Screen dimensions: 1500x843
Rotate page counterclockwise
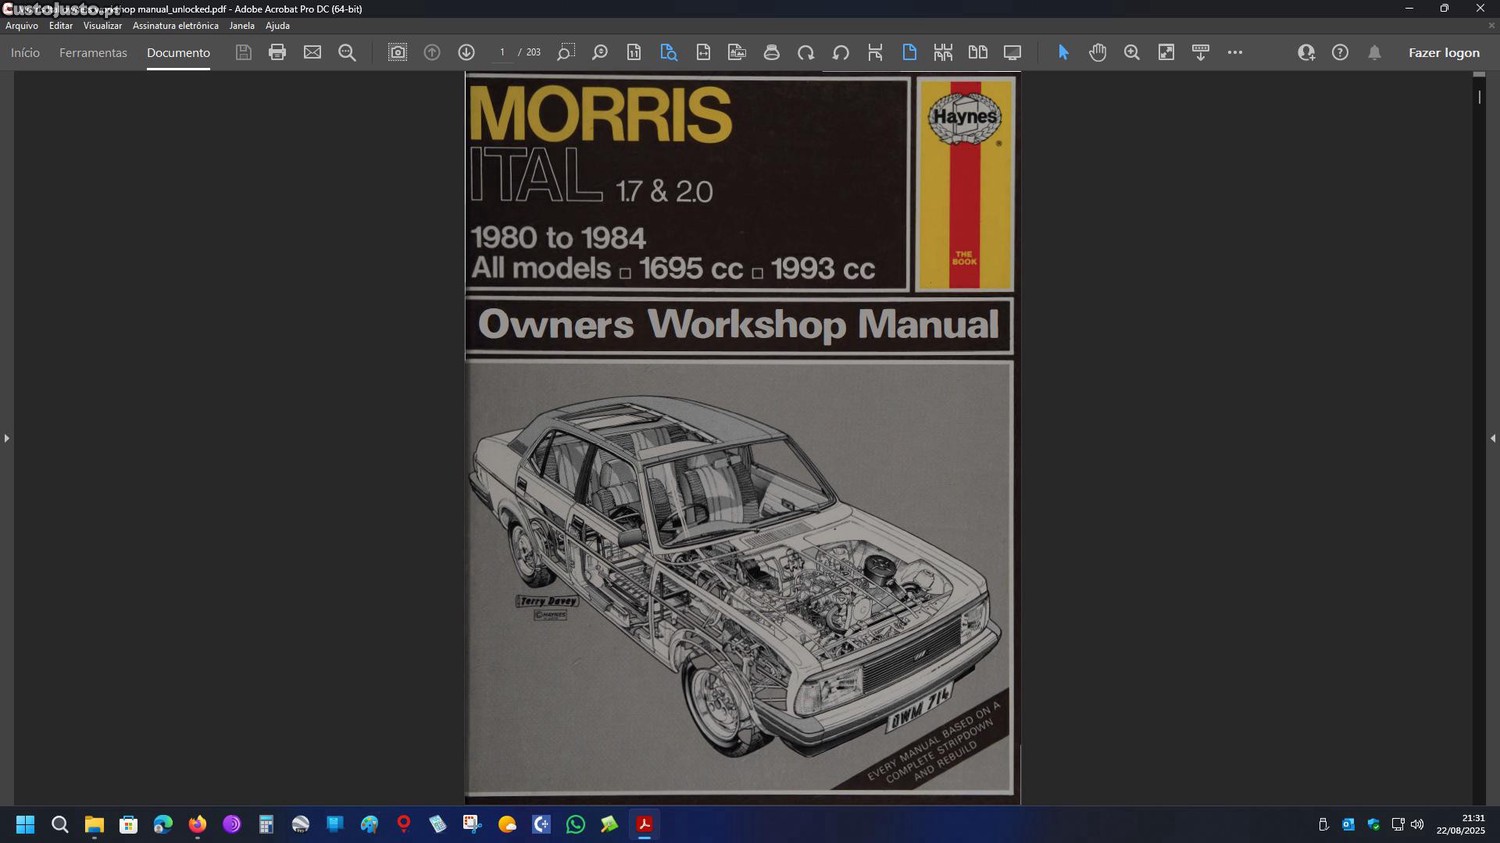tap(841, 52)
